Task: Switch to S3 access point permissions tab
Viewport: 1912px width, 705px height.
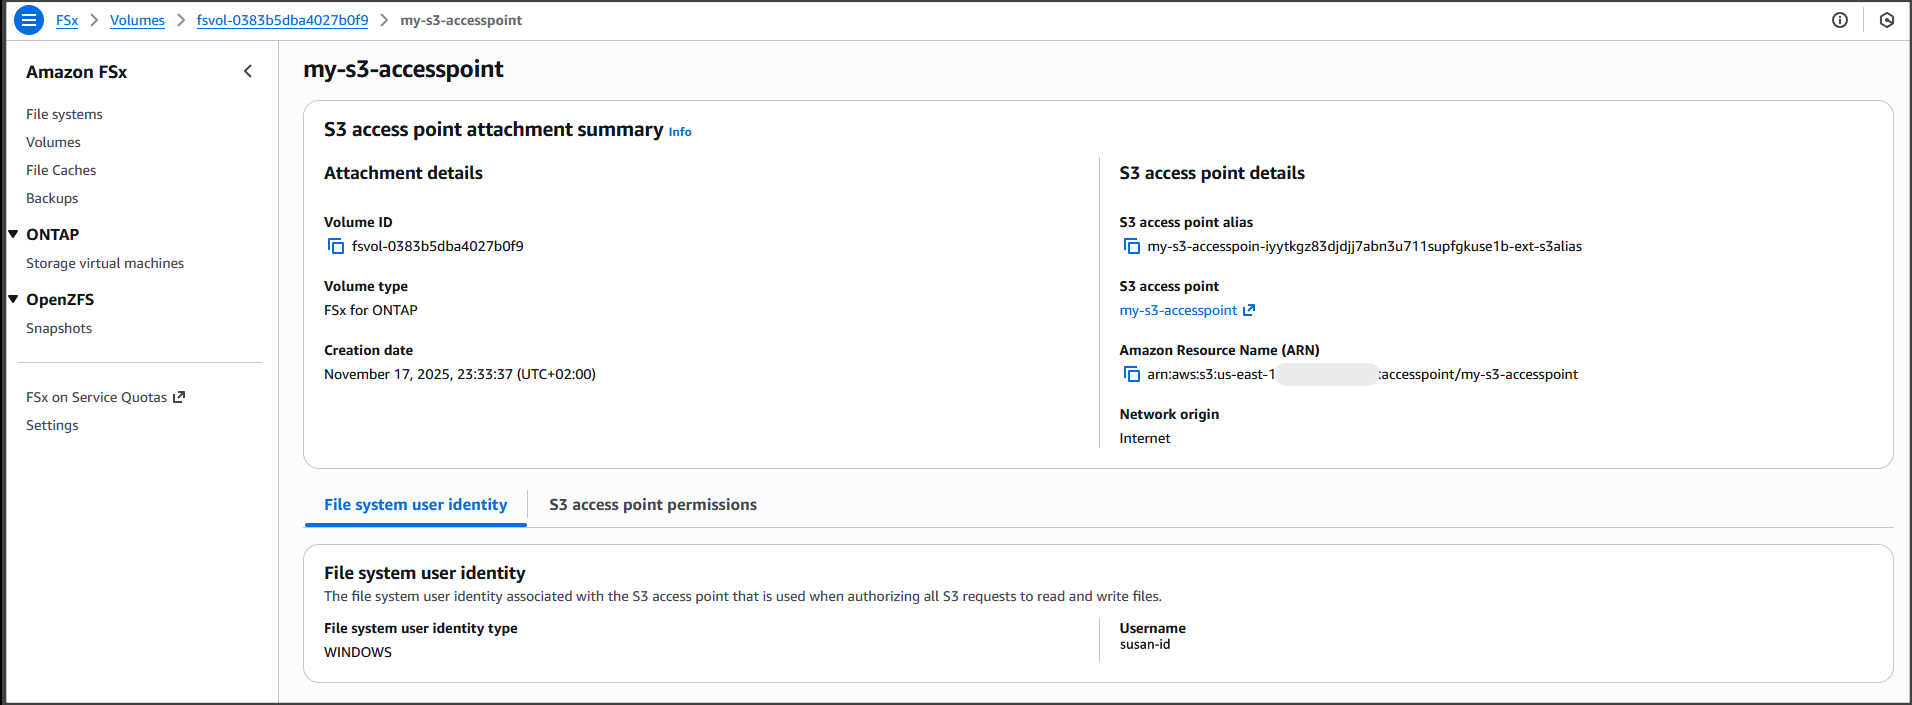Action: click(653, 505)
